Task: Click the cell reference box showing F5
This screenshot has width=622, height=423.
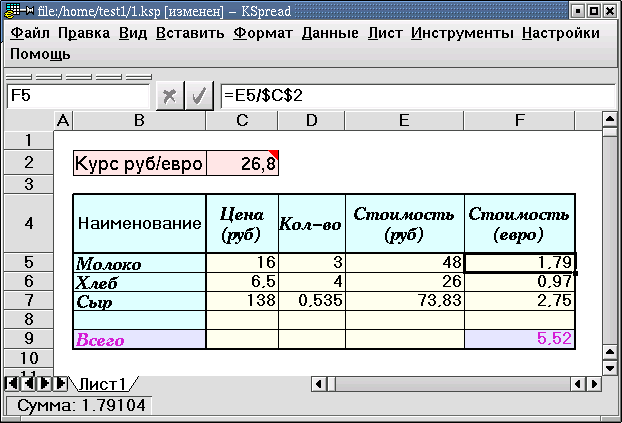Action: coord(78,96)
